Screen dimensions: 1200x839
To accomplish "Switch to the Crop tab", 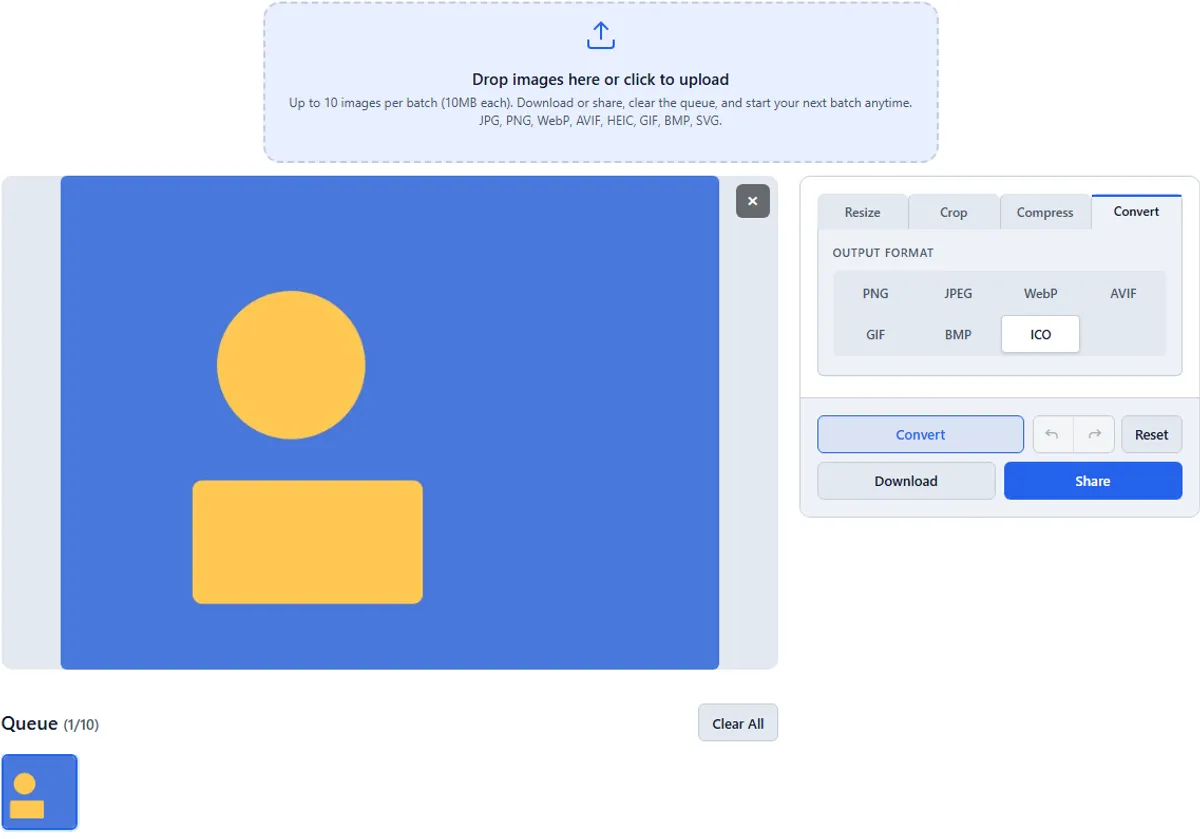I will (x=954, y=212).
